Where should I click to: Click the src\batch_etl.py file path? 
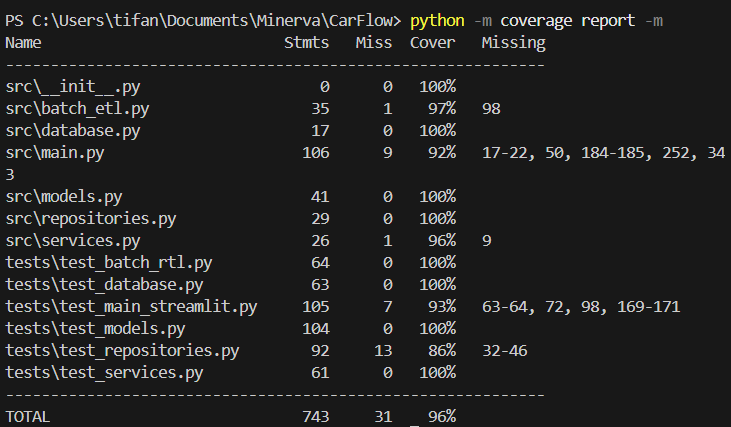click(77, 108)
